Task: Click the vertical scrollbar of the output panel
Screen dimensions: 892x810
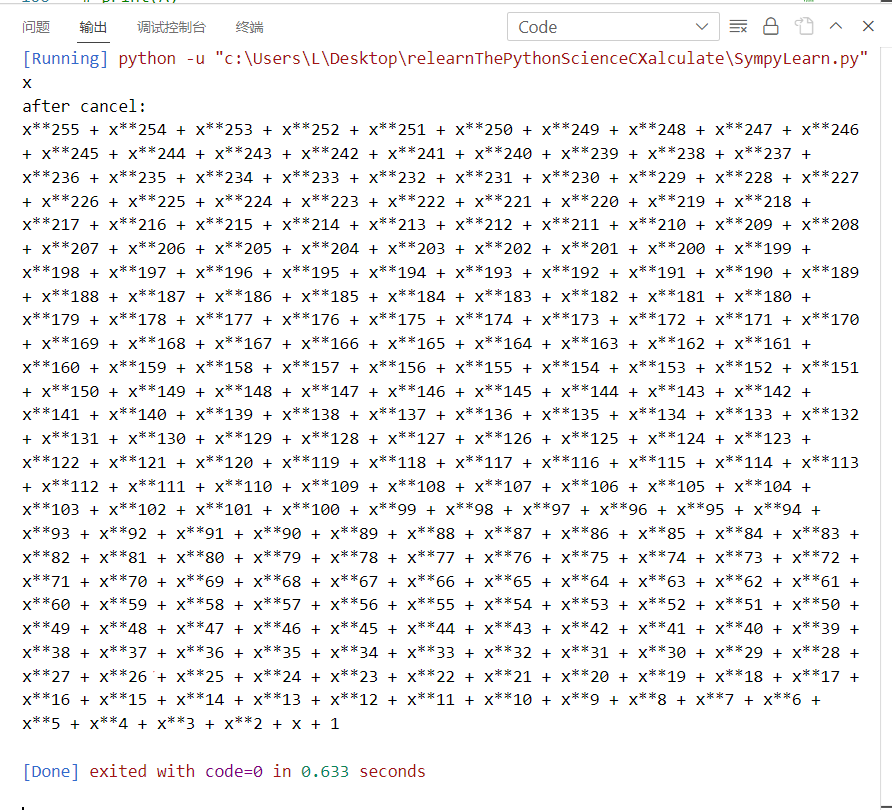Action: pos(886,427)
